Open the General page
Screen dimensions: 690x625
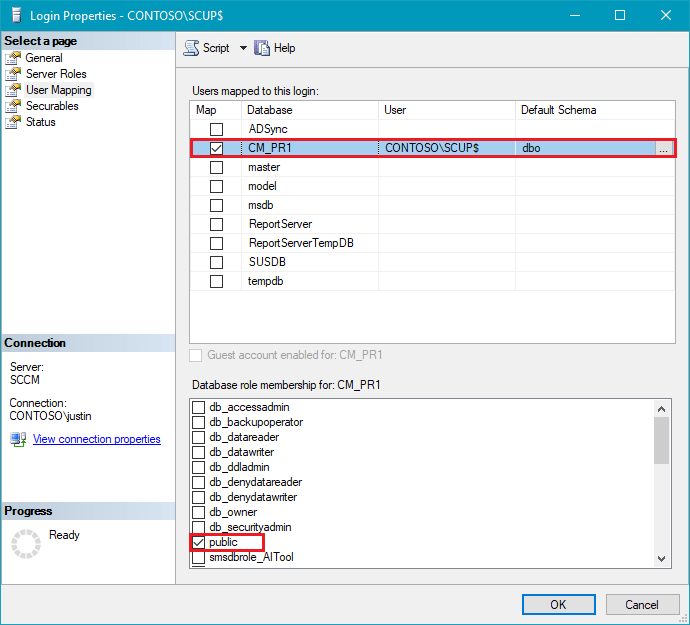(44, 58)
